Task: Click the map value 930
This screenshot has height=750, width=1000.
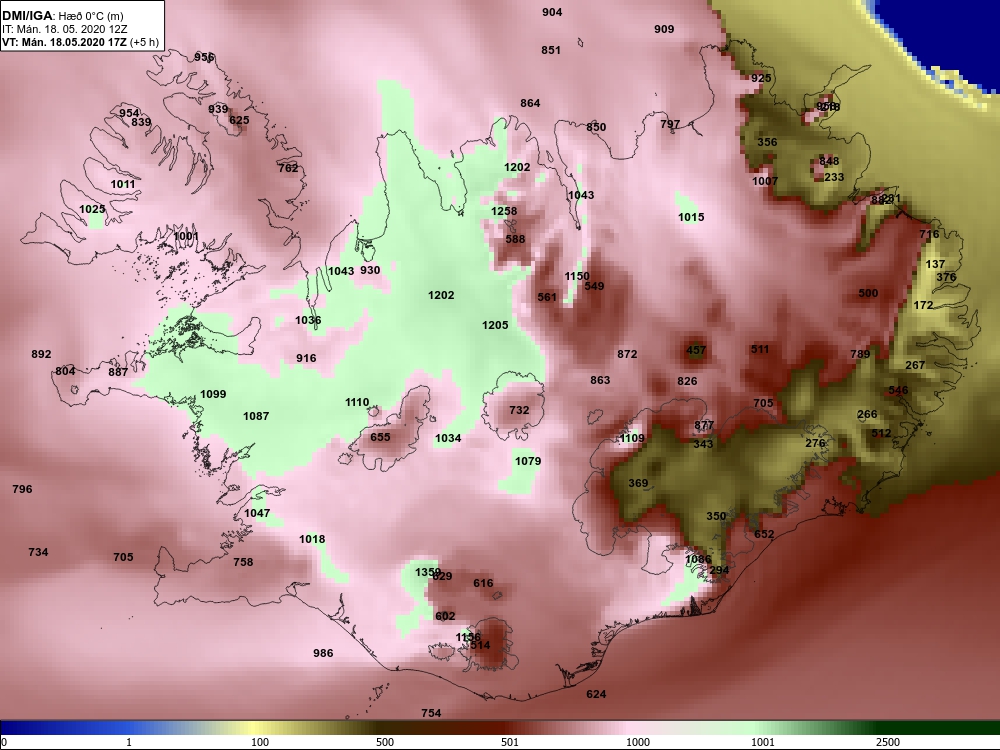Action: pyautogui.click(x=370, y=270)
